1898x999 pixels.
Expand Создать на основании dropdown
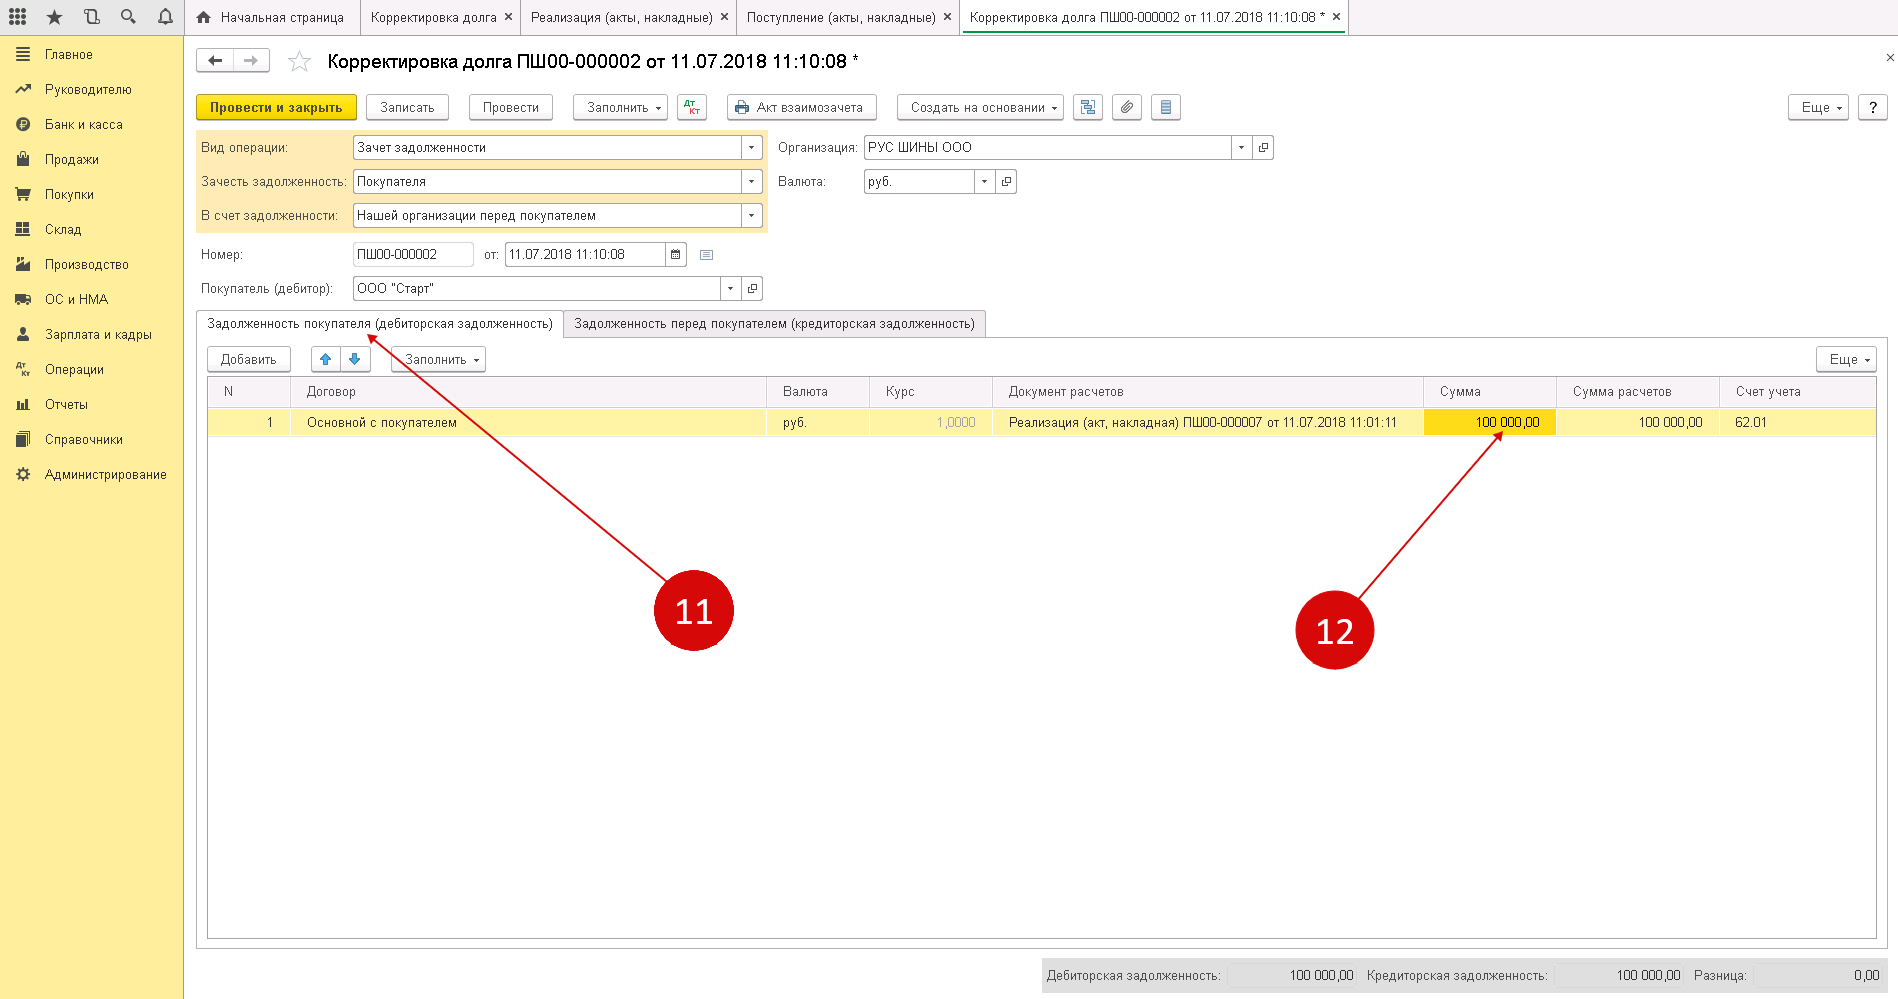(x=980, y=107)
